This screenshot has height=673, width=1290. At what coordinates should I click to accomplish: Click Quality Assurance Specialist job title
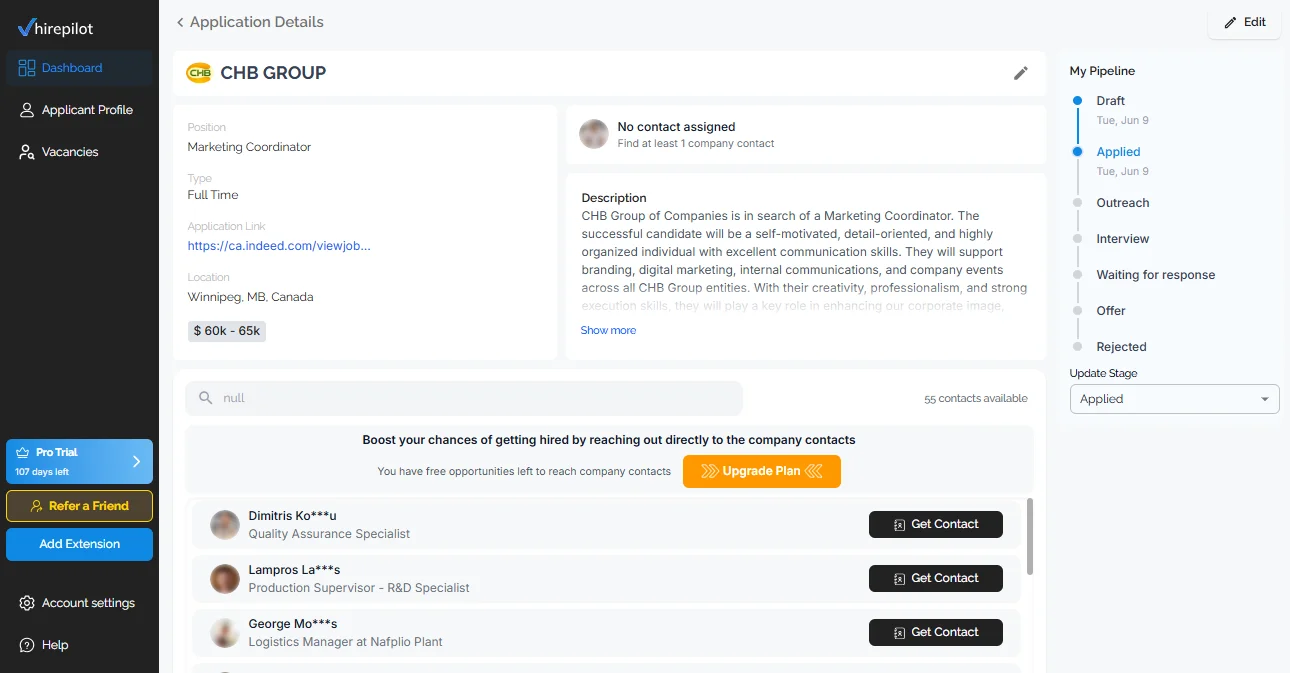[x=329, y=534]
